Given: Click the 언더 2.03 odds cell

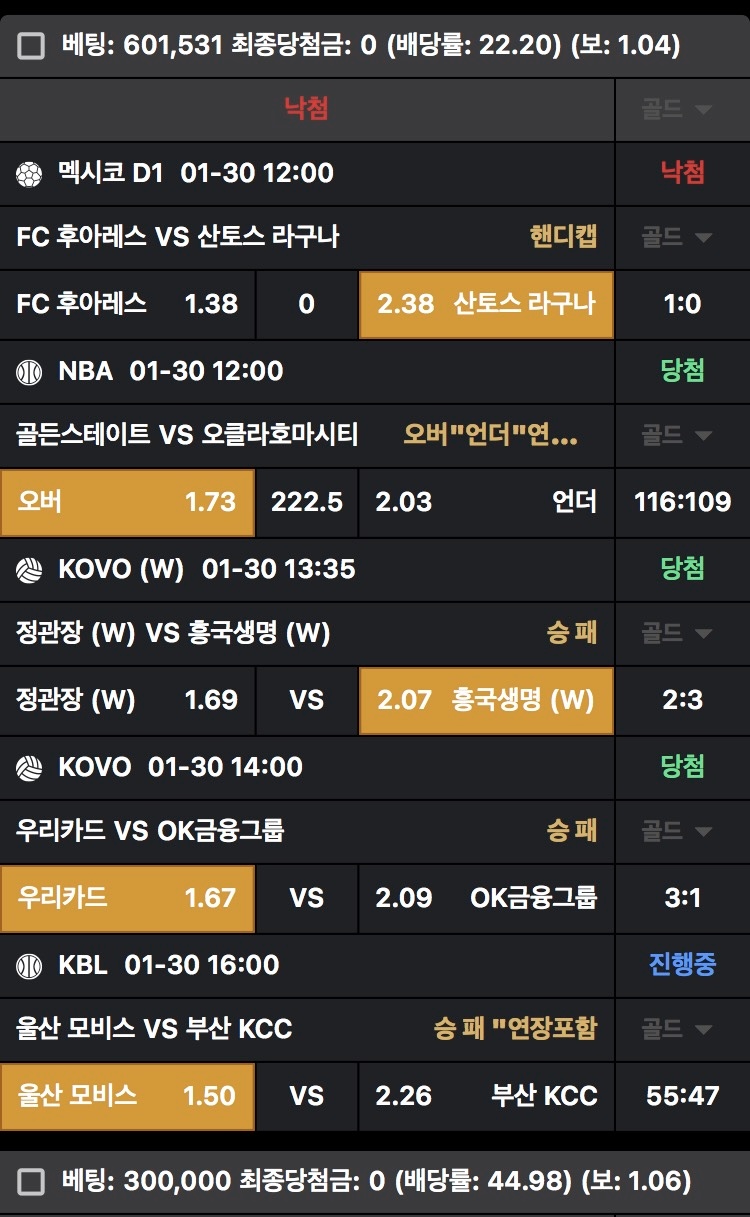Looking at the screenshot, I should tap(486, 501).
